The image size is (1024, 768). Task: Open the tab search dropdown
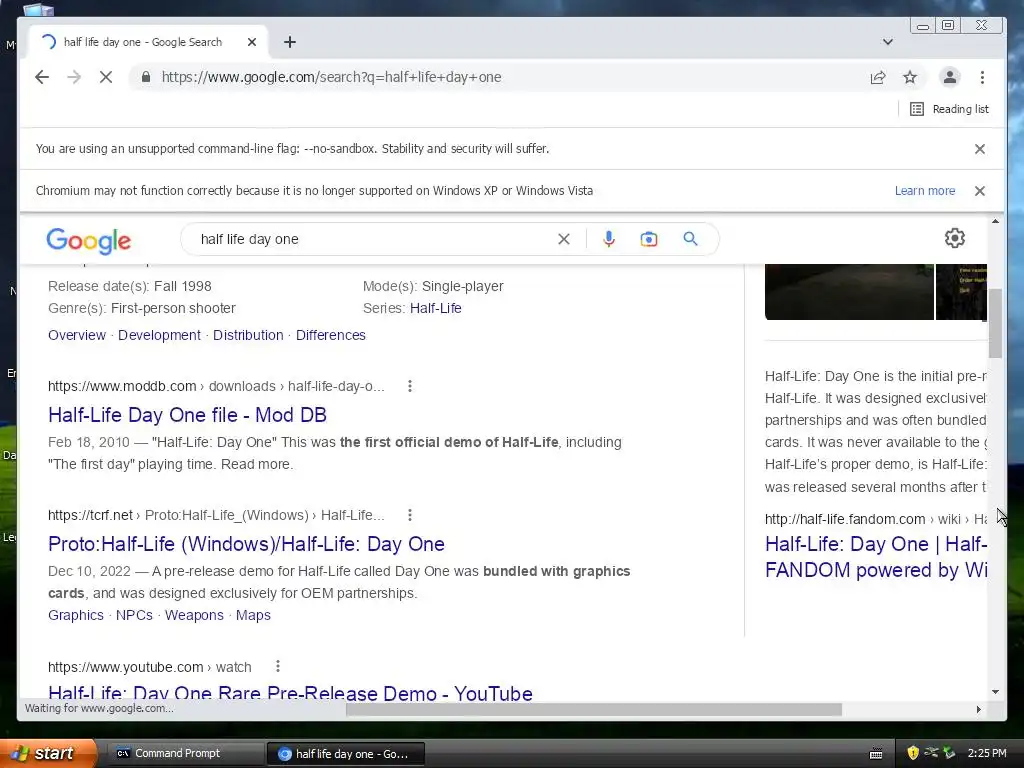(x=888, y=42)
